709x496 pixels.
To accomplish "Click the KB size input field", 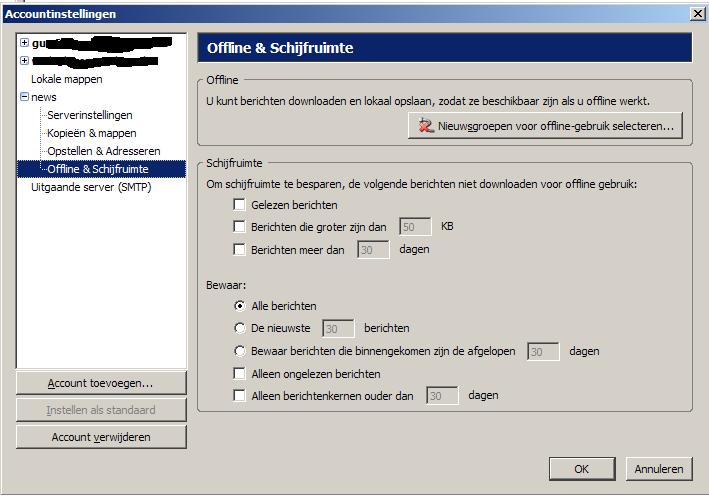I will tap(415, 227).
